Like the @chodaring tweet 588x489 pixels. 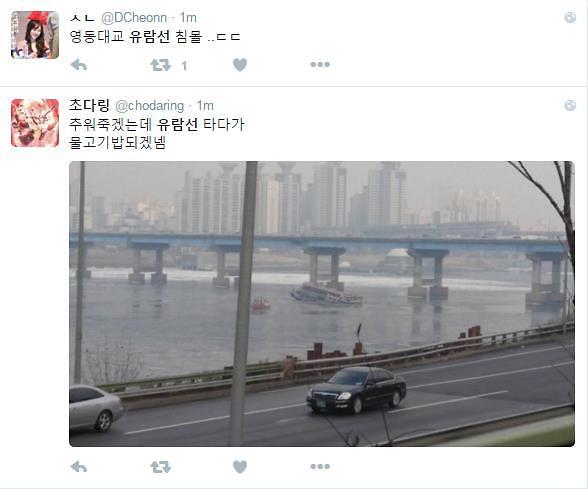240,467
